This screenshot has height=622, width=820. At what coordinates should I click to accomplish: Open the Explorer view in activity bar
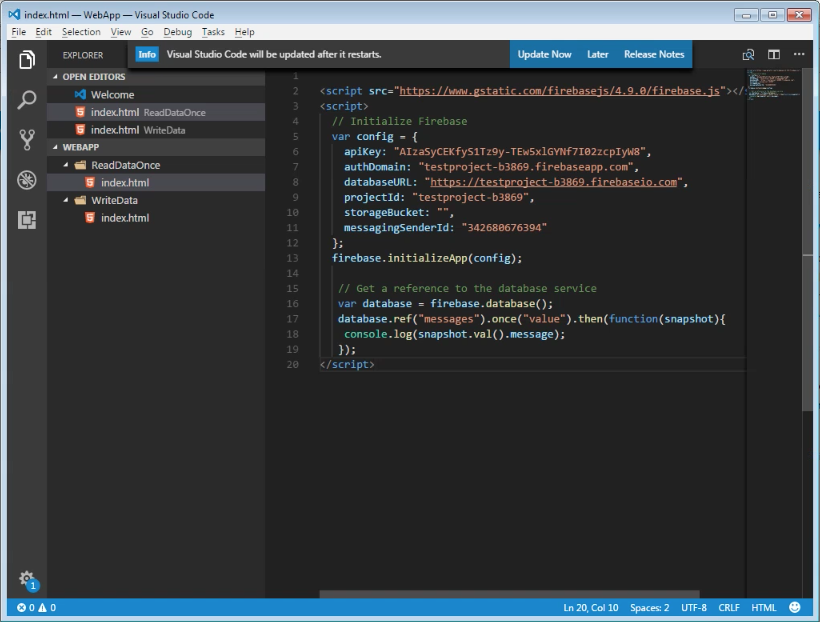[x=27, y=60]
